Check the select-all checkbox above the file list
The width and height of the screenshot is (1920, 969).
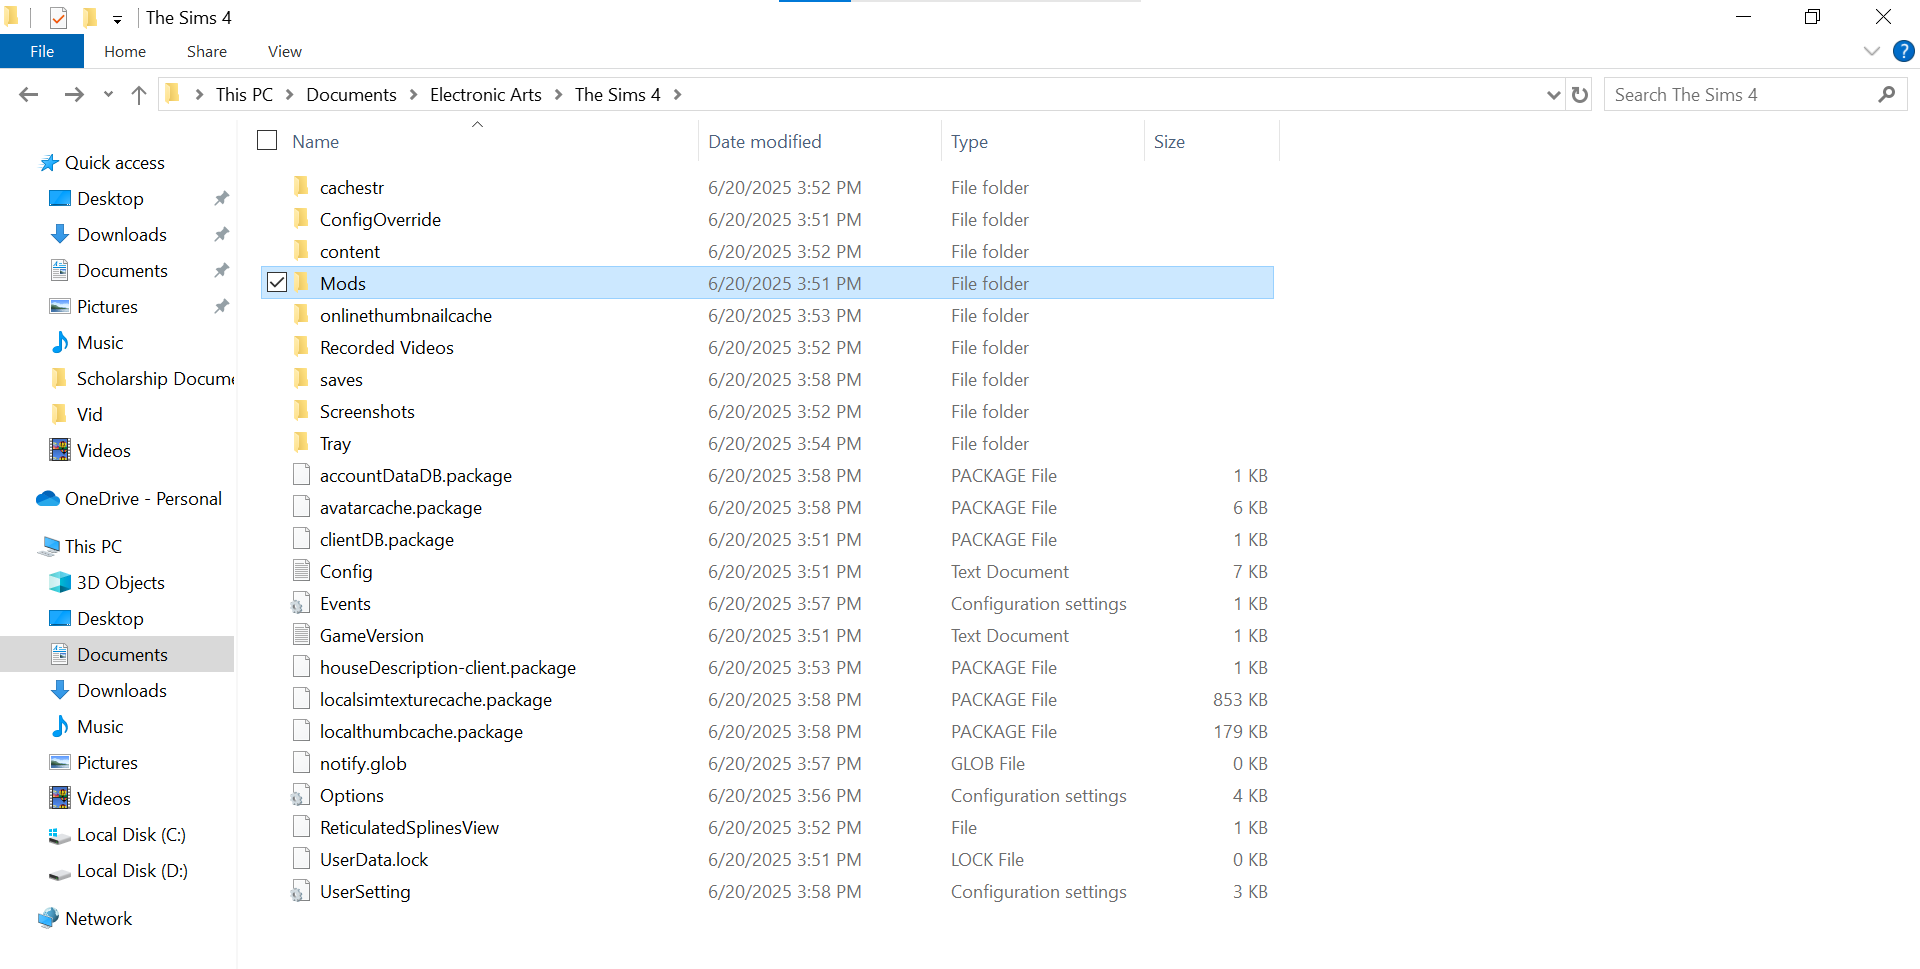(x=267, y=140)
